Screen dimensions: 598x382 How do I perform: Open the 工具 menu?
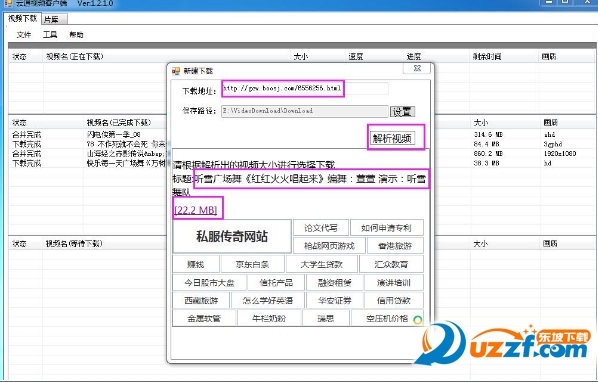[50, 35]
